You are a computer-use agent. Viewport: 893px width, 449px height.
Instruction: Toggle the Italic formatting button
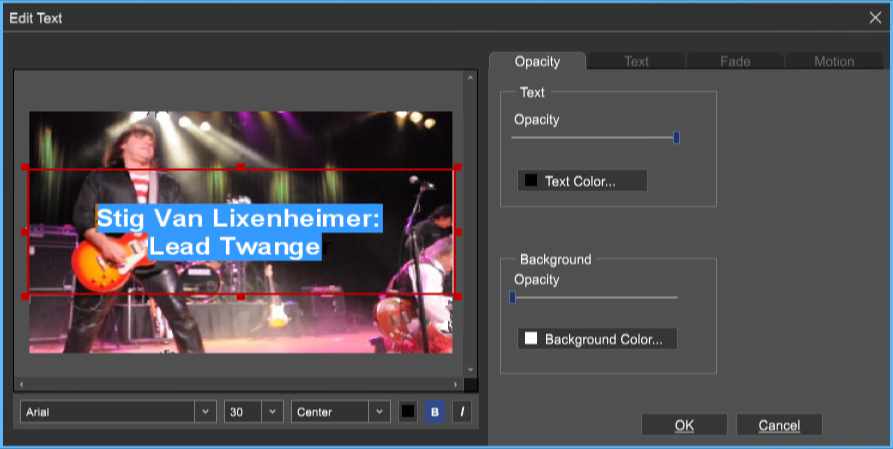pos(462,412)
